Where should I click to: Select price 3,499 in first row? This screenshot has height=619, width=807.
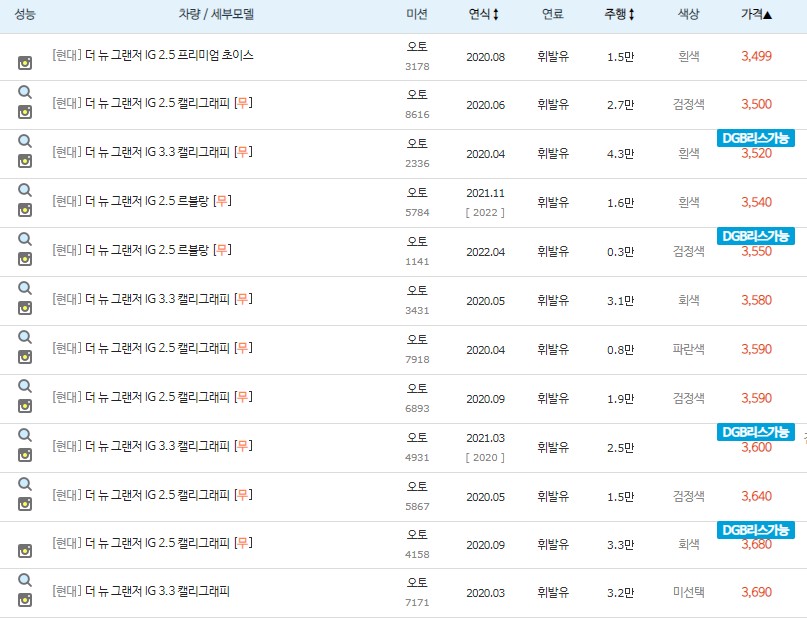pos(756,56)
